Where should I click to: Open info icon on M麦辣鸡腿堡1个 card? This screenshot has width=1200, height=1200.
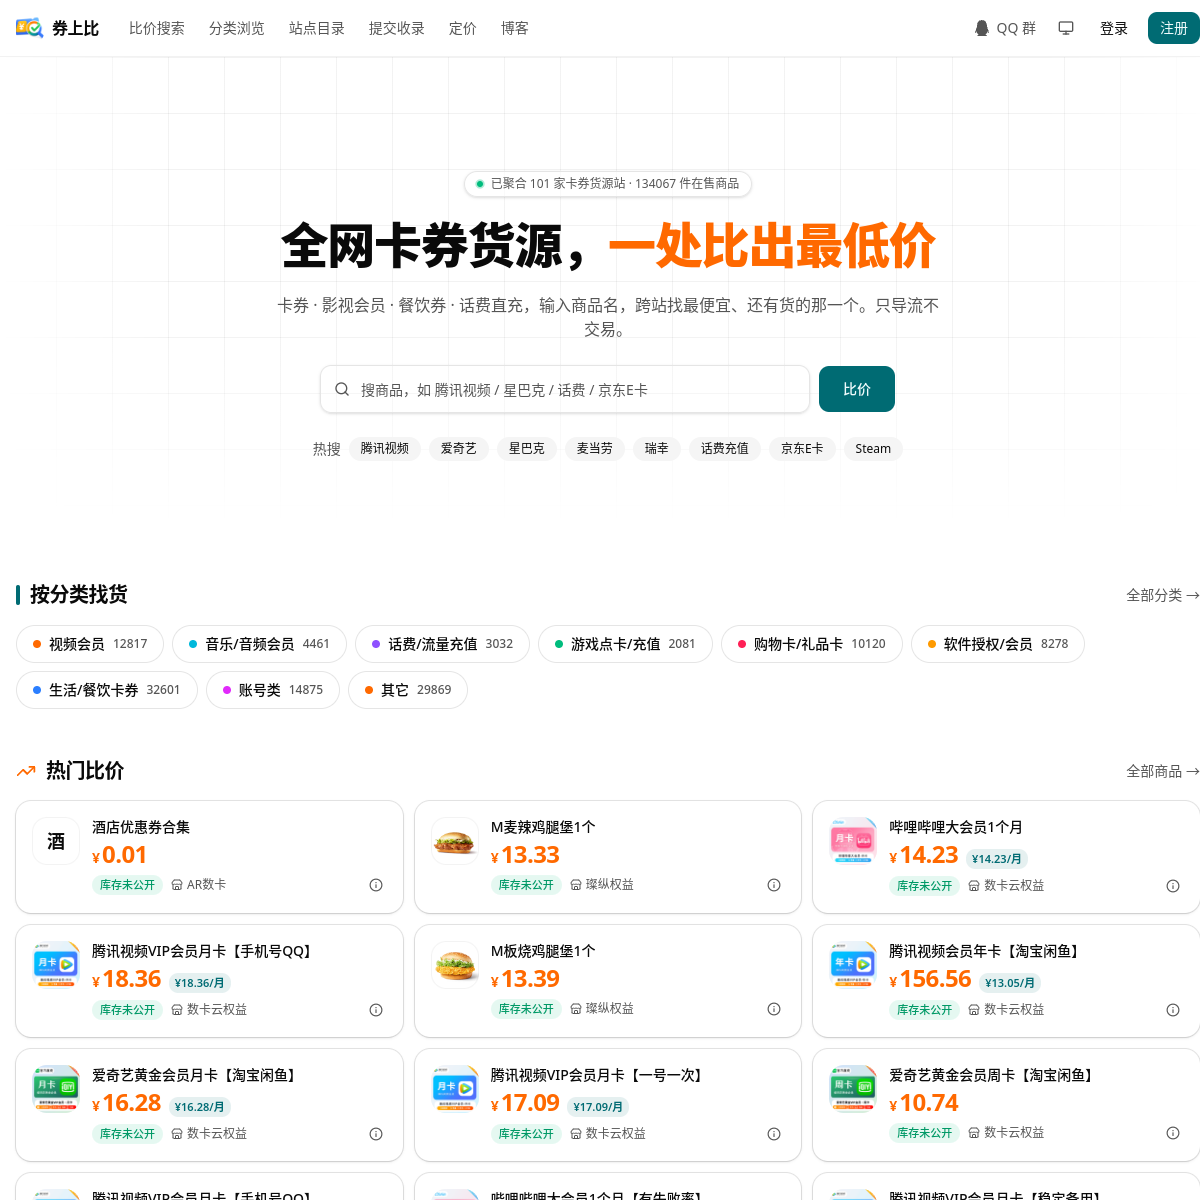(x=774, y=885)
